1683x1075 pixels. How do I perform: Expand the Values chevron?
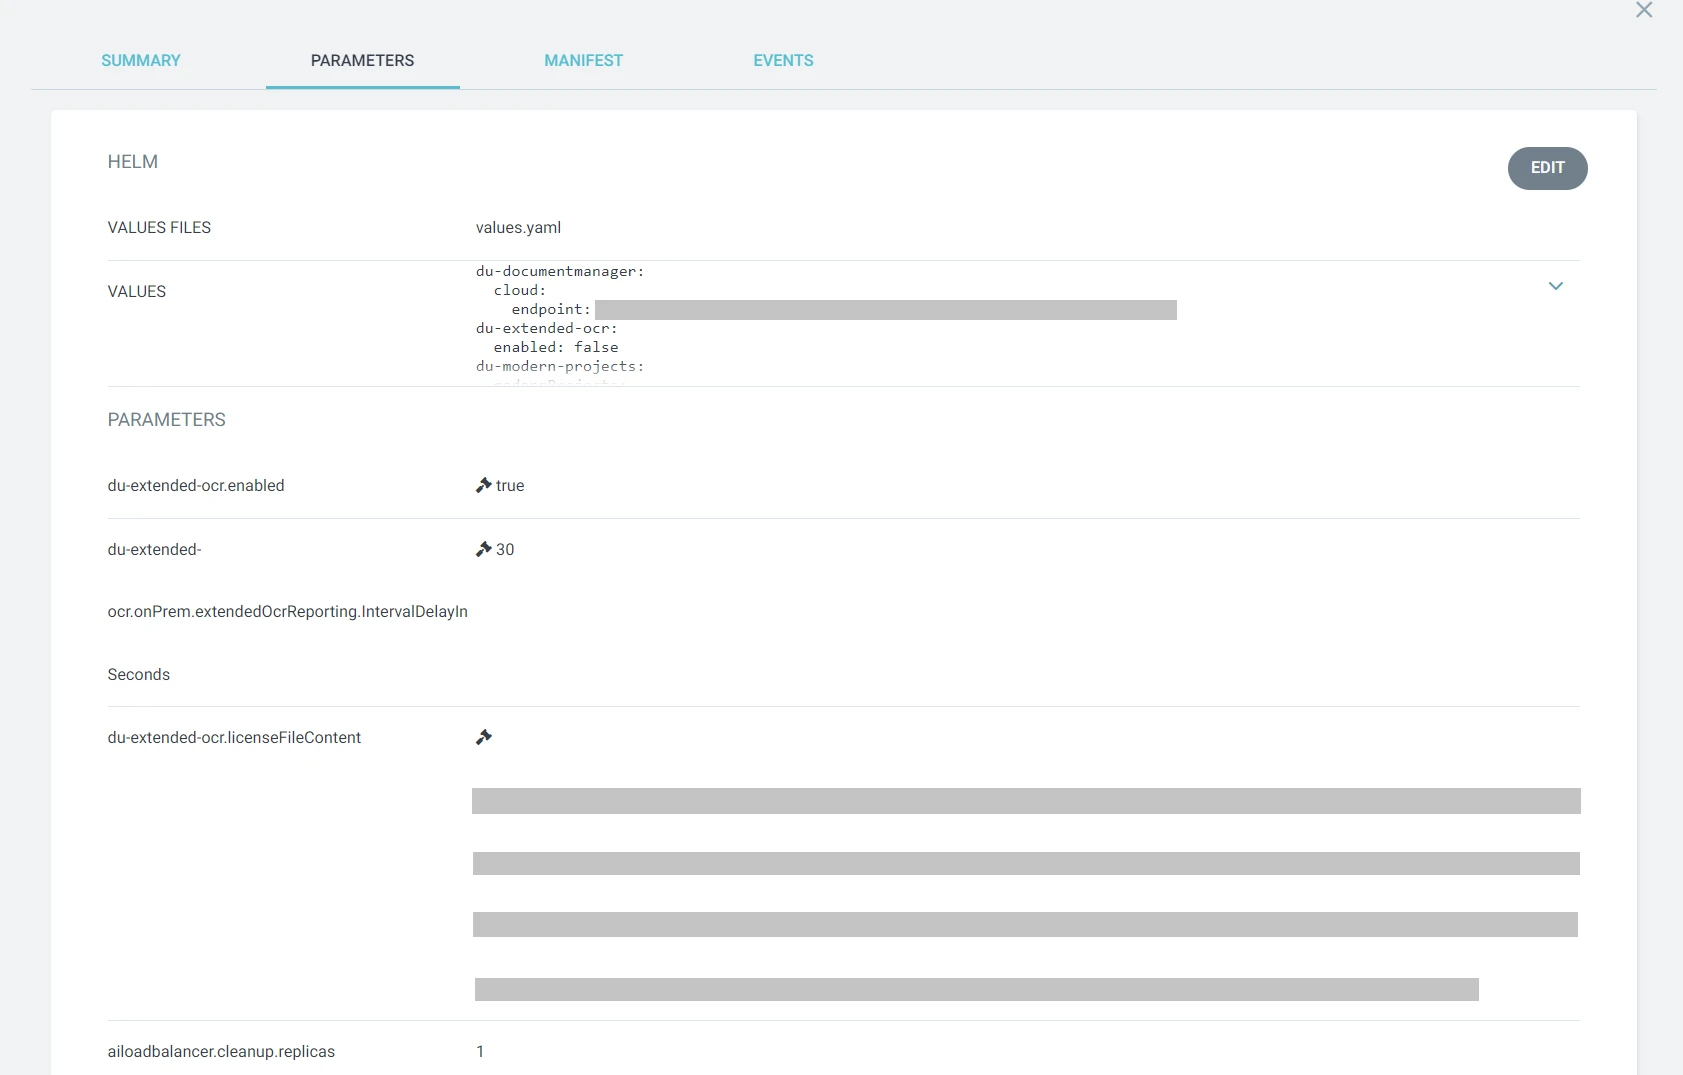[1555, 286]
